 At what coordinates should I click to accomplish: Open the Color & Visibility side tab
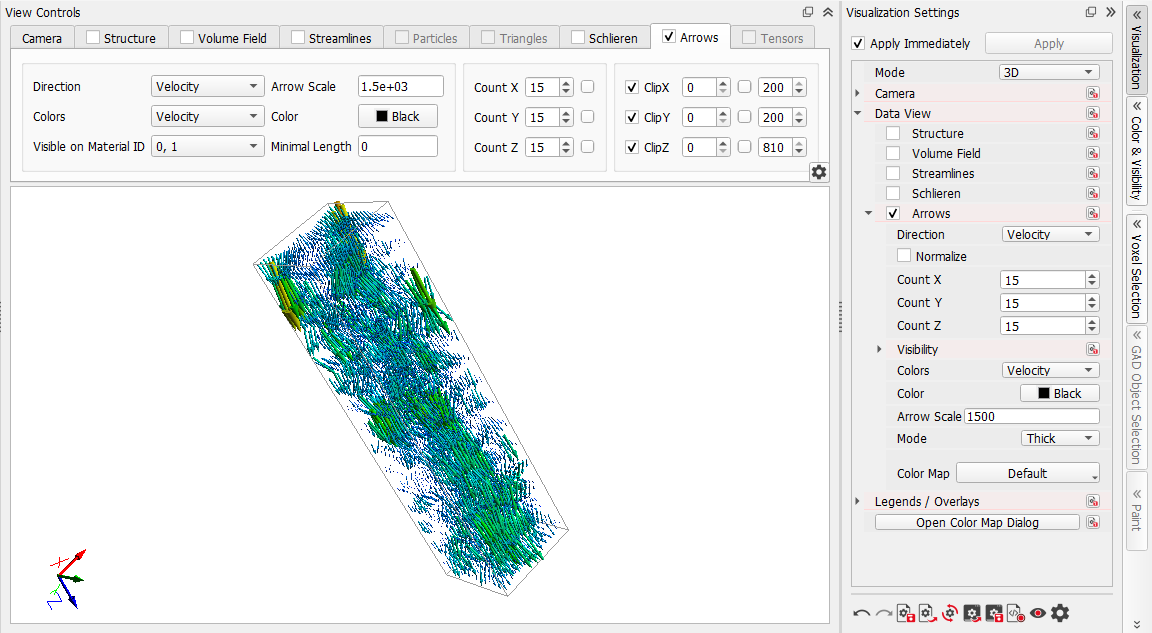(1137, 151)
